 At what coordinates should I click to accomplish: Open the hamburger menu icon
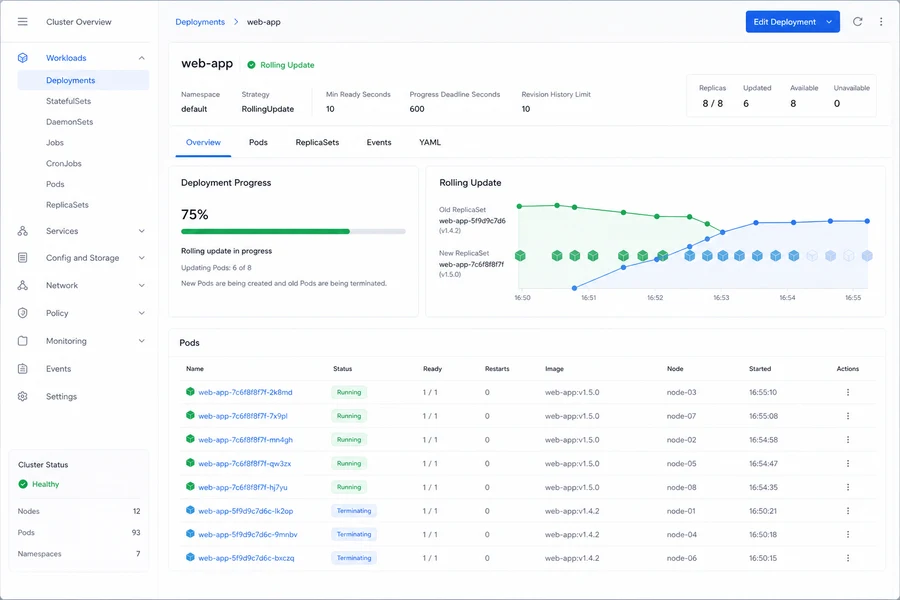22,22
